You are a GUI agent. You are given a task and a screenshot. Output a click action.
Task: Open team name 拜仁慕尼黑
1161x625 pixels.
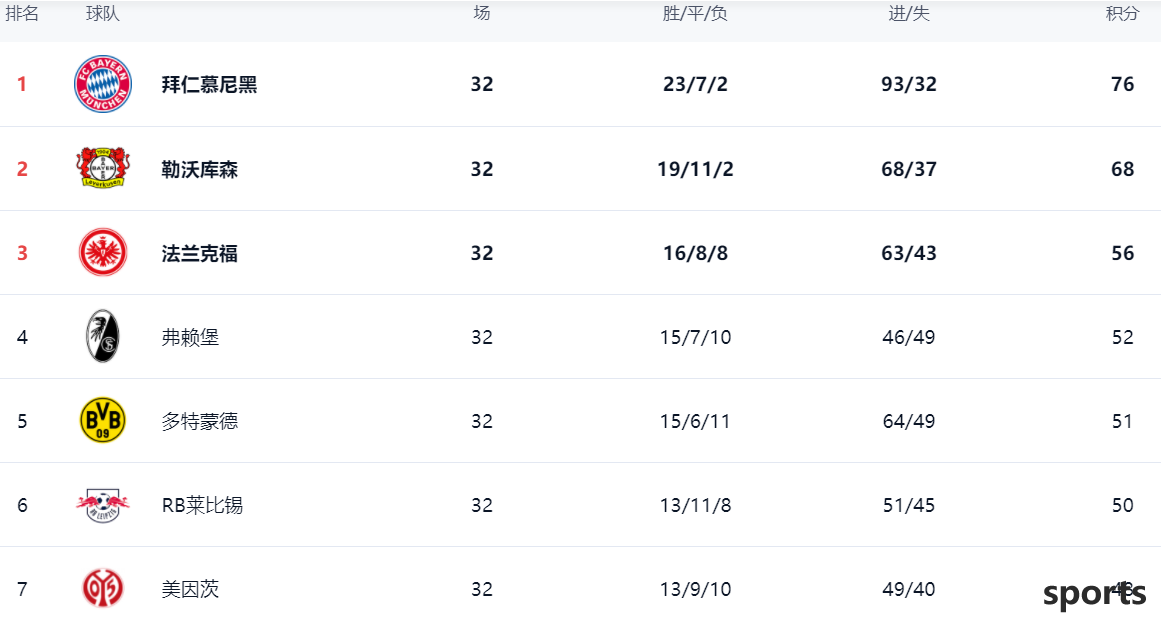click(210, 84)
